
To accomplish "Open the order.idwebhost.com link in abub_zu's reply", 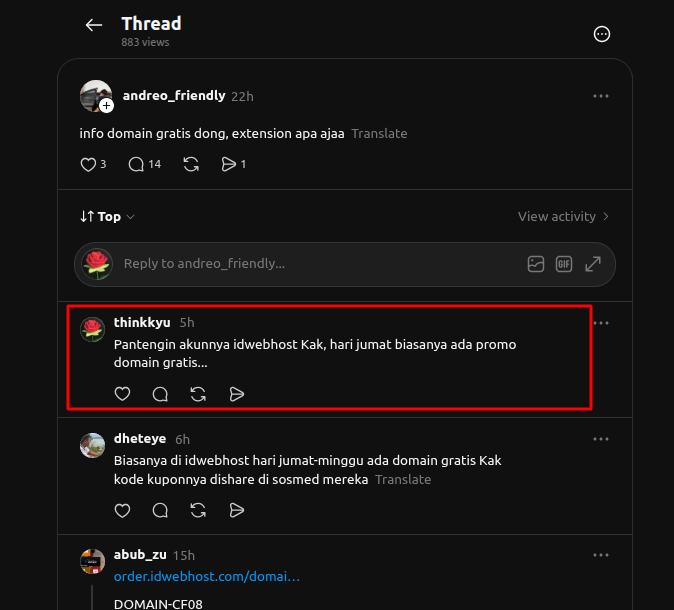I will 207,576.
